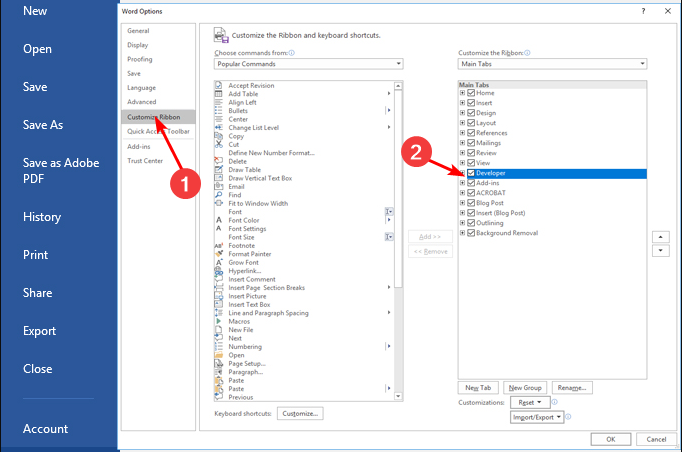Expand the View tab tree node

click(x=462, y=163)
